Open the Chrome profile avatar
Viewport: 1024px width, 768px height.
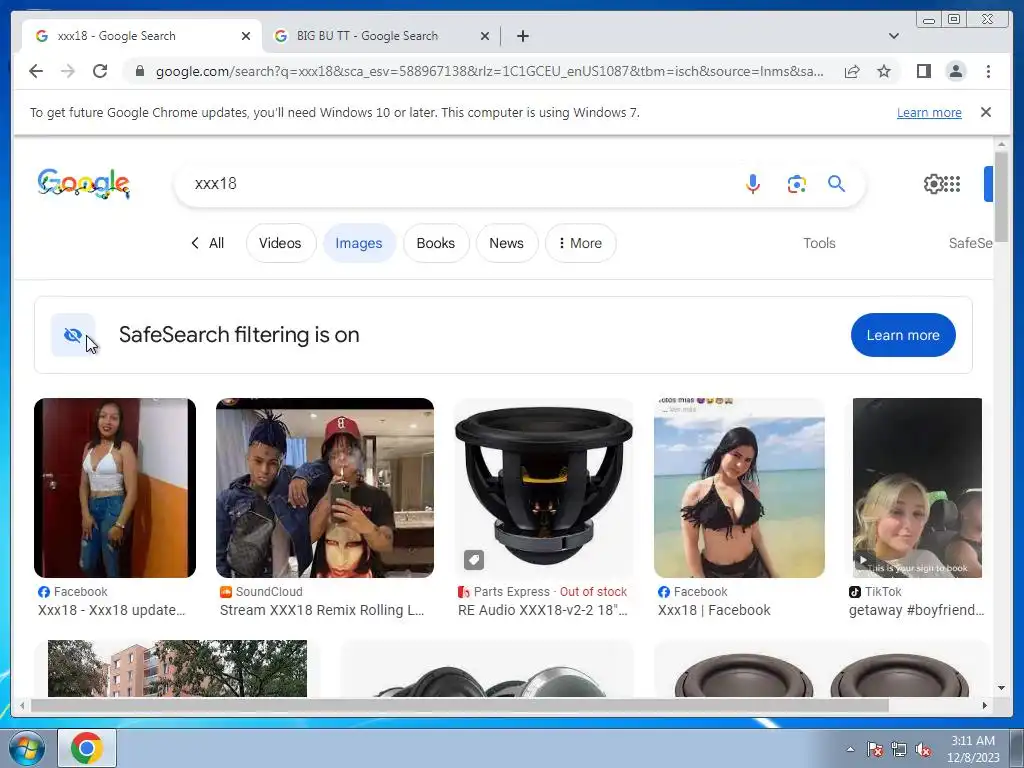(x=955, y=71)
